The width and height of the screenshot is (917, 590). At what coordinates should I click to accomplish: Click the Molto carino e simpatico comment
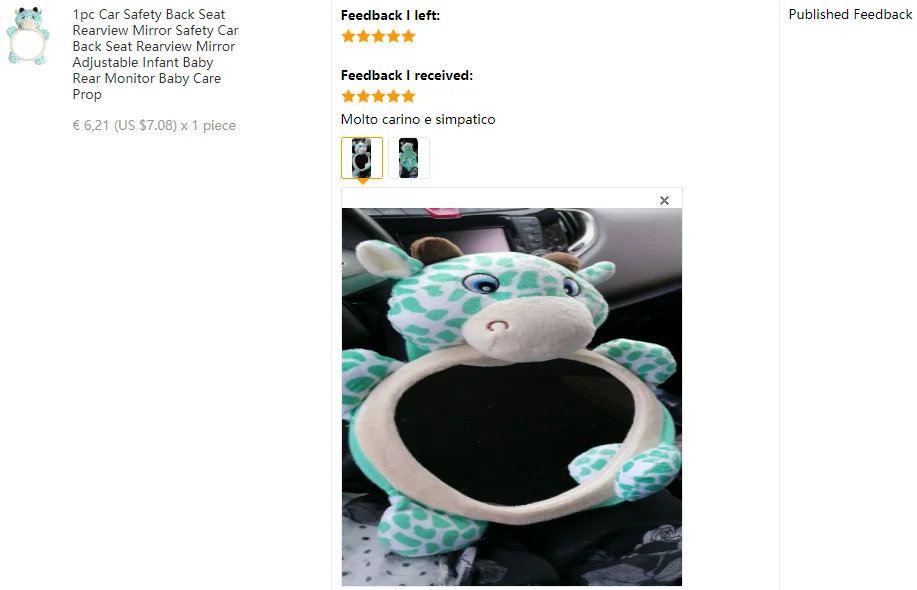tap(418, 119)
